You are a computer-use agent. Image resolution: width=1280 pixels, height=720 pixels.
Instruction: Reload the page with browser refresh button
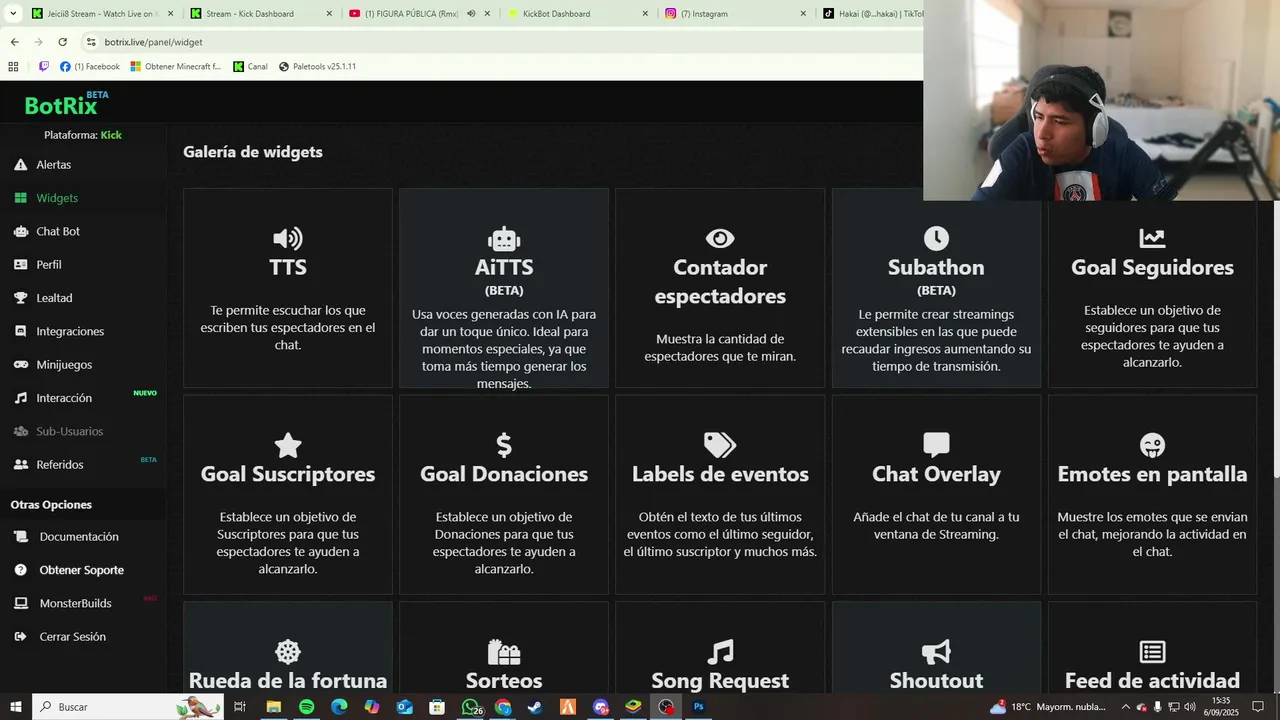pos(62,42)
